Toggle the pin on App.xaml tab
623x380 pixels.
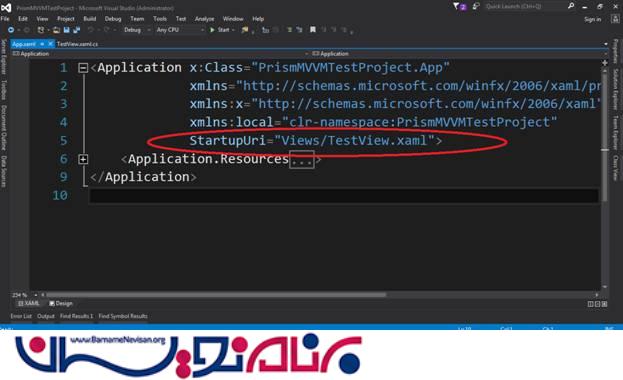[42, 44]
